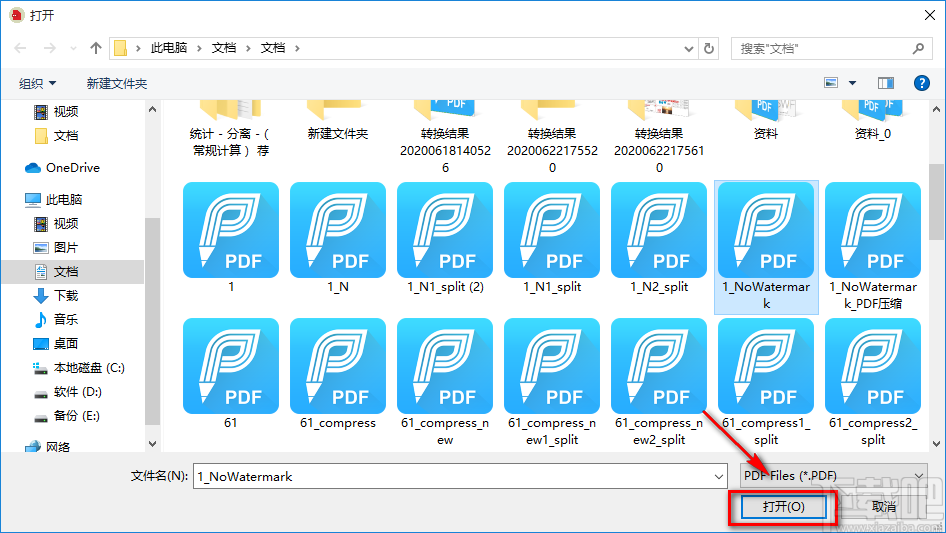
Task: Expand the filename combo box dropdown
Action: [719, 476]
